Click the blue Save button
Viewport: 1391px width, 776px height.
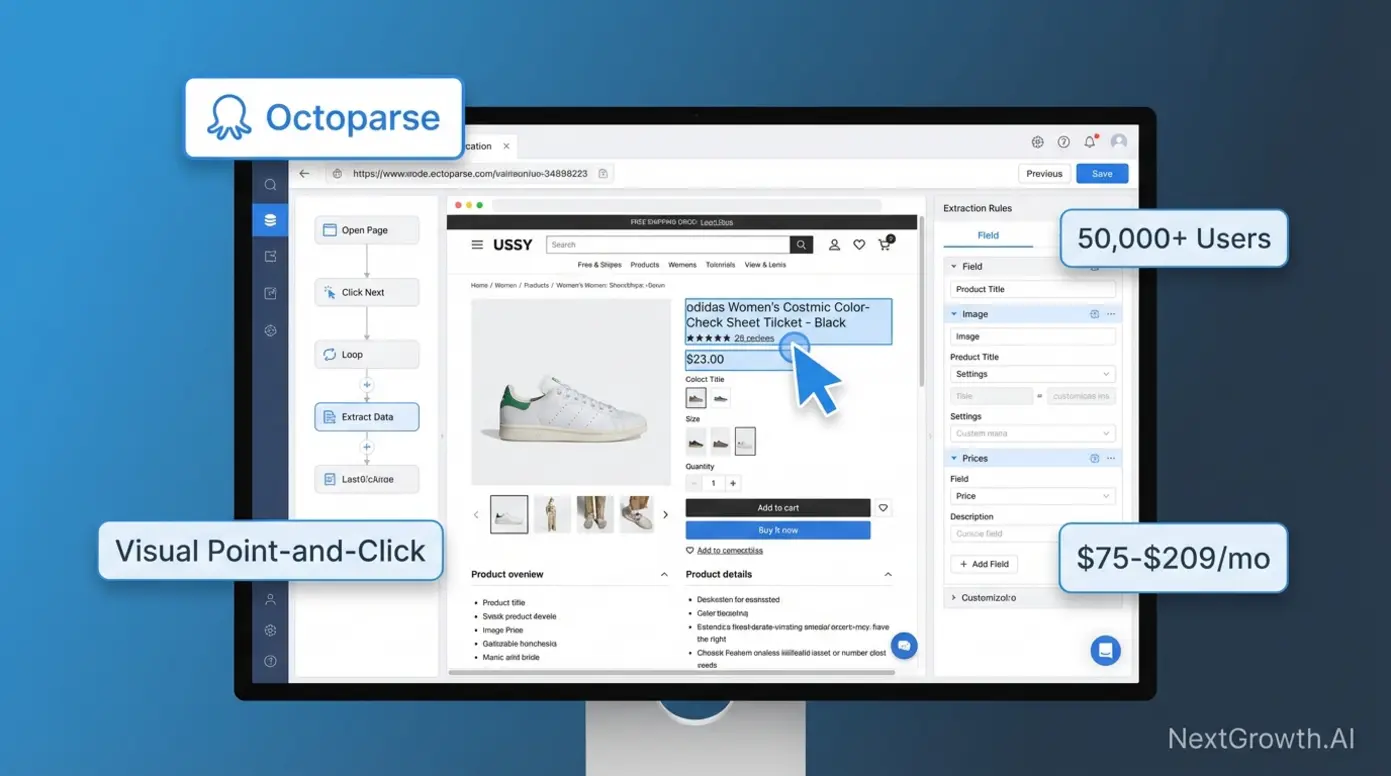point(1102,173)
